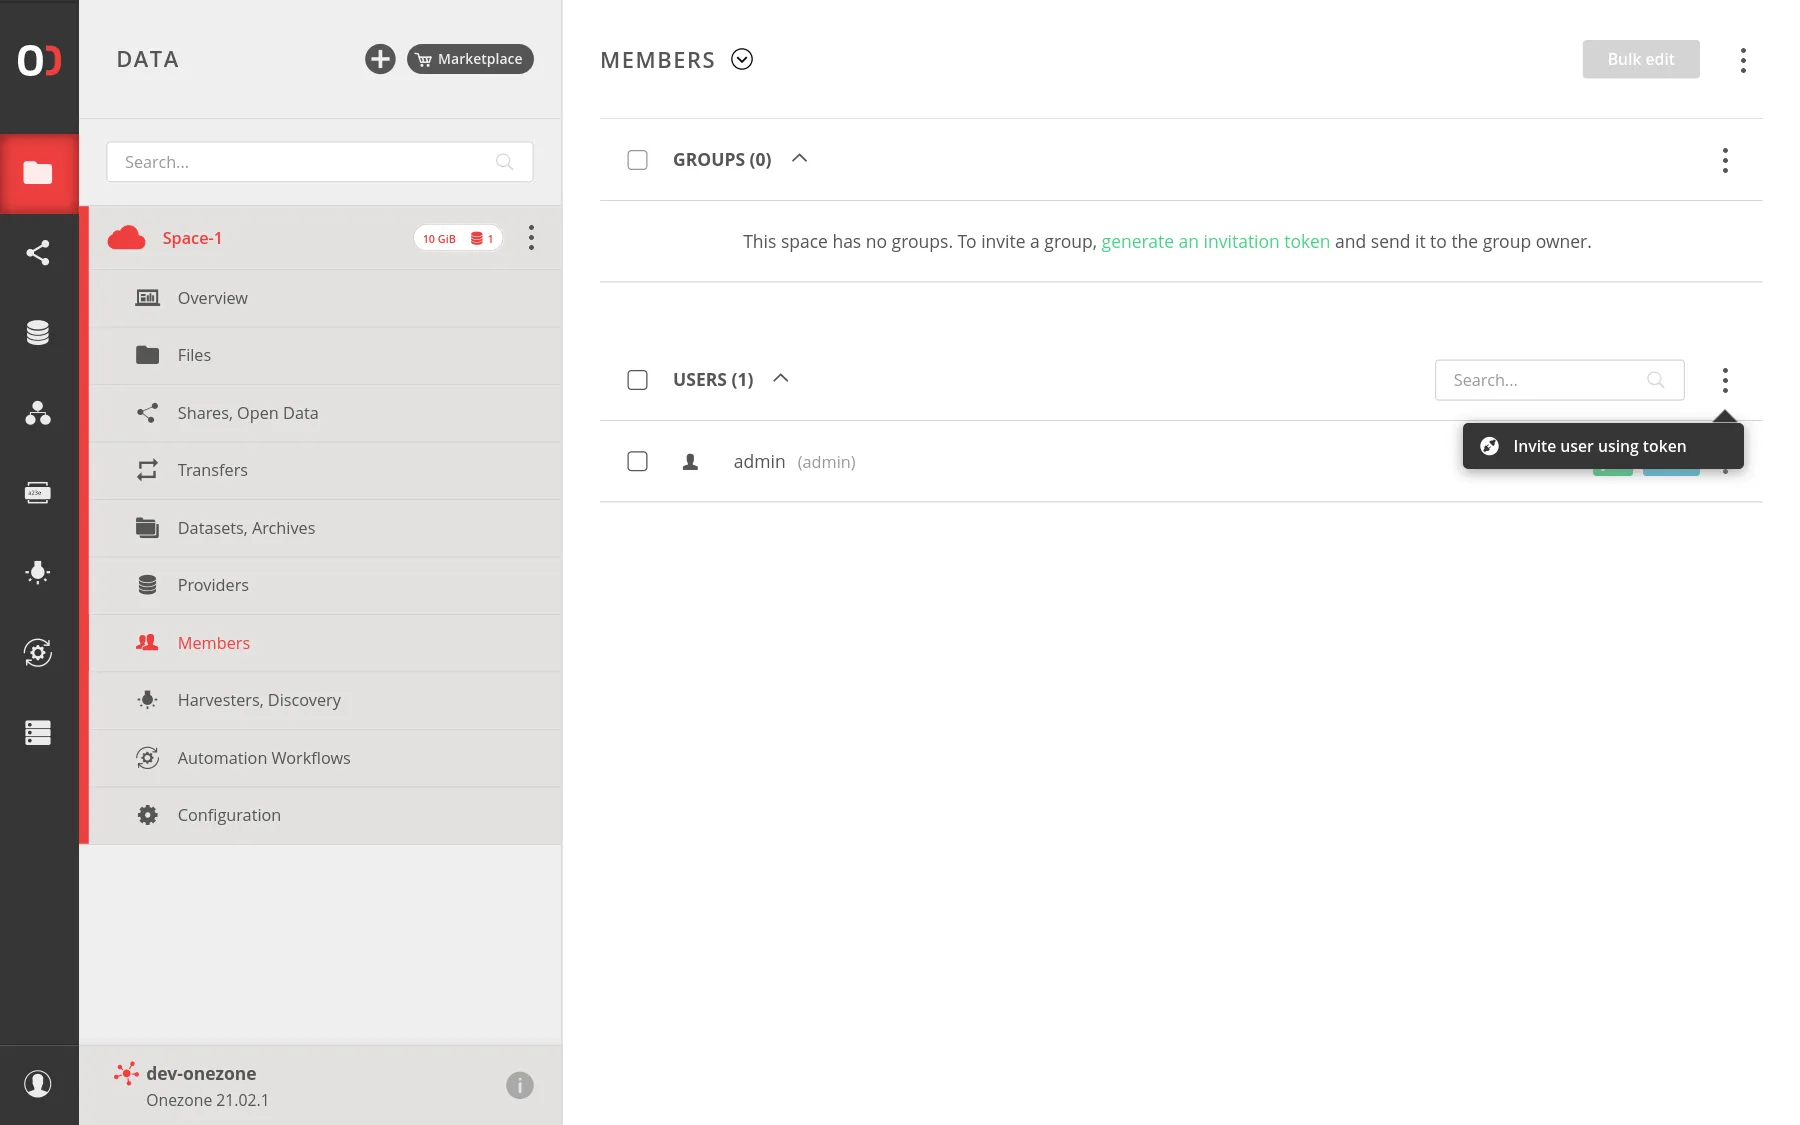Image resolution: width=1800 pixels, height=1125 pixels.
Task: Collapse the GROUPS section with its chevron
Action: [x=798, y=158]
